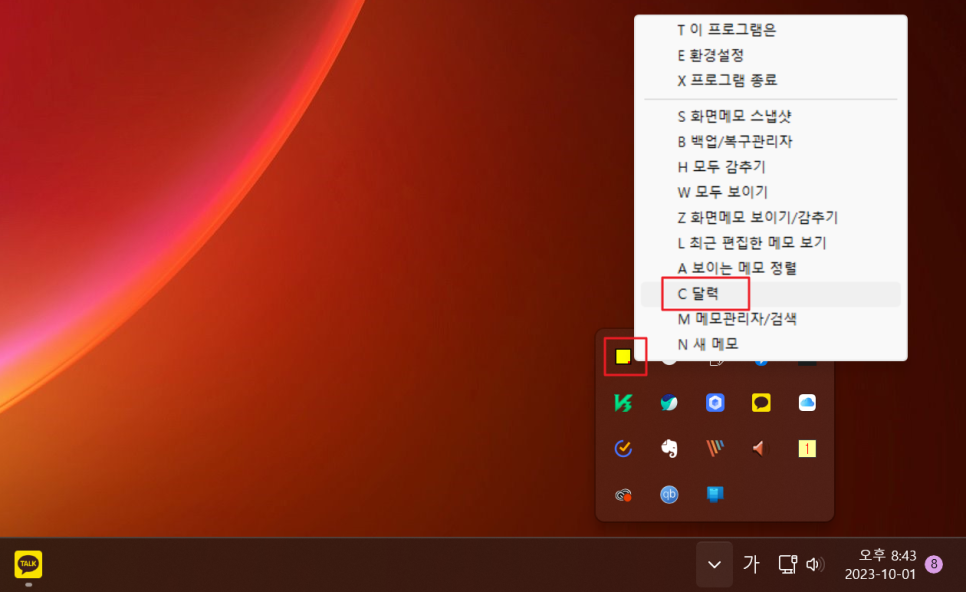Open the network status icon on taskbar
This screenshot has width=966, height=592.
tap(787, 564)
